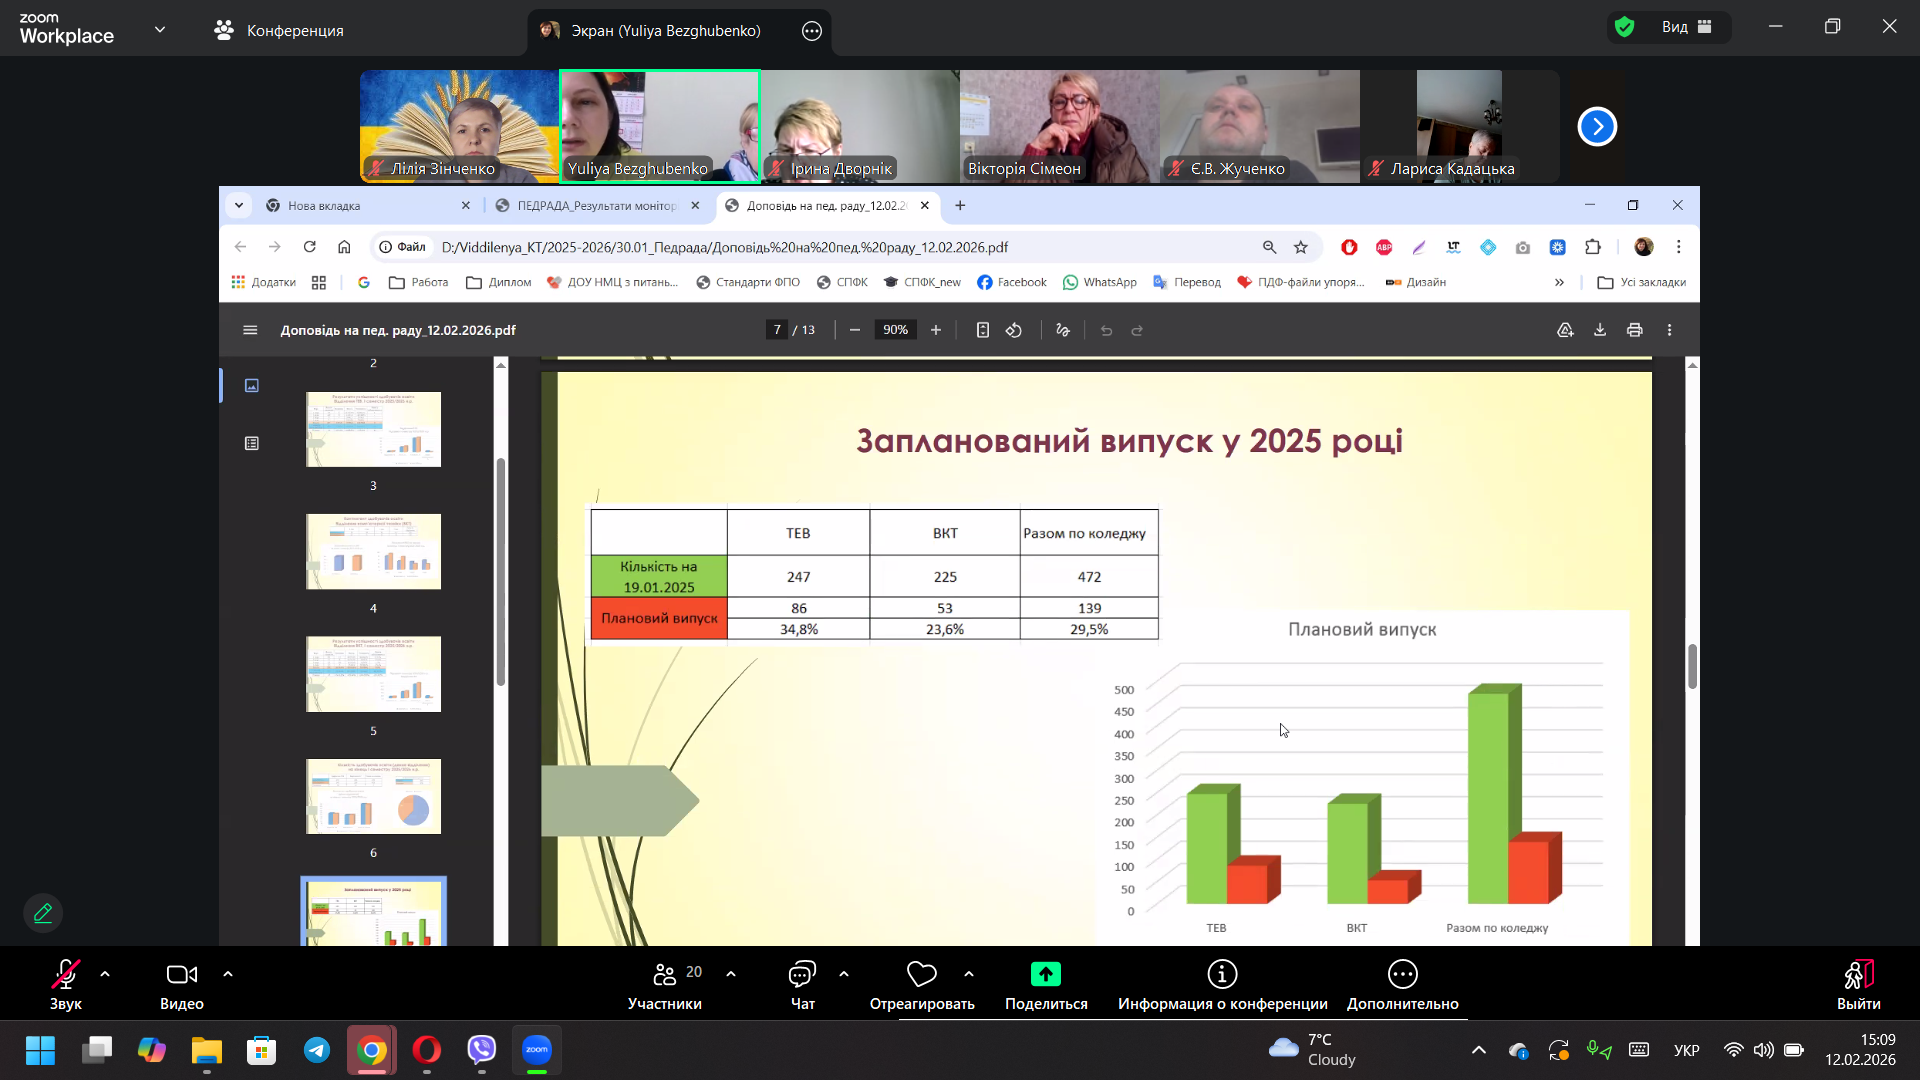
Task: Open the Чат panel
Action: pyautogui.click(x=802, y=974)
